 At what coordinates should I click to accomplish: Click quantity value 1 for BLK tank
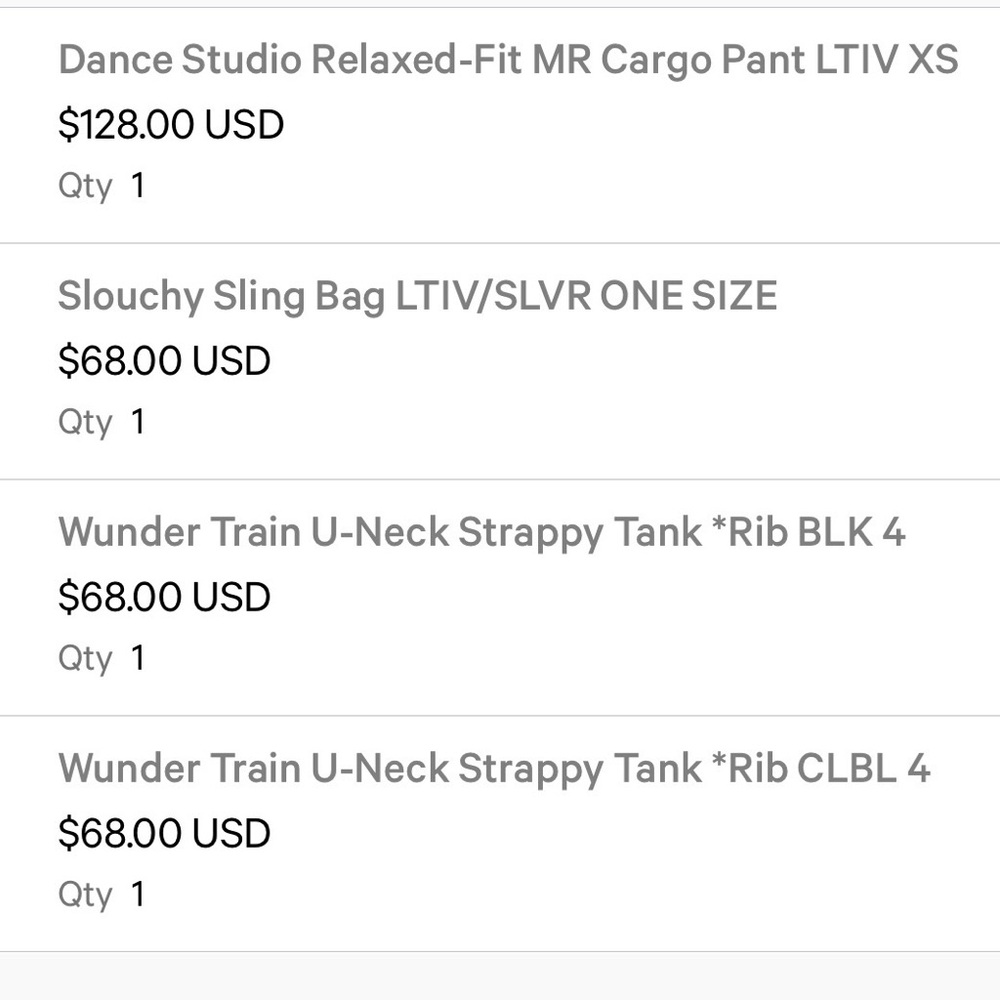138,658
